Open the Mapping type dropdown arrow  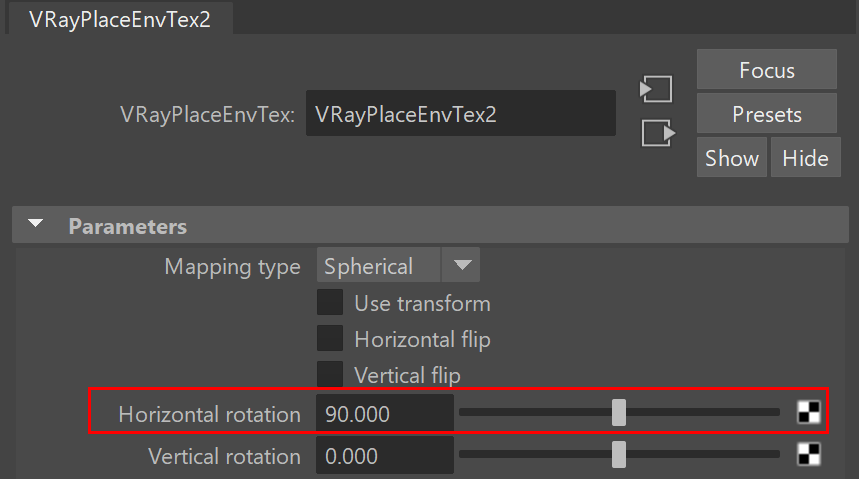tap(462, 265)
